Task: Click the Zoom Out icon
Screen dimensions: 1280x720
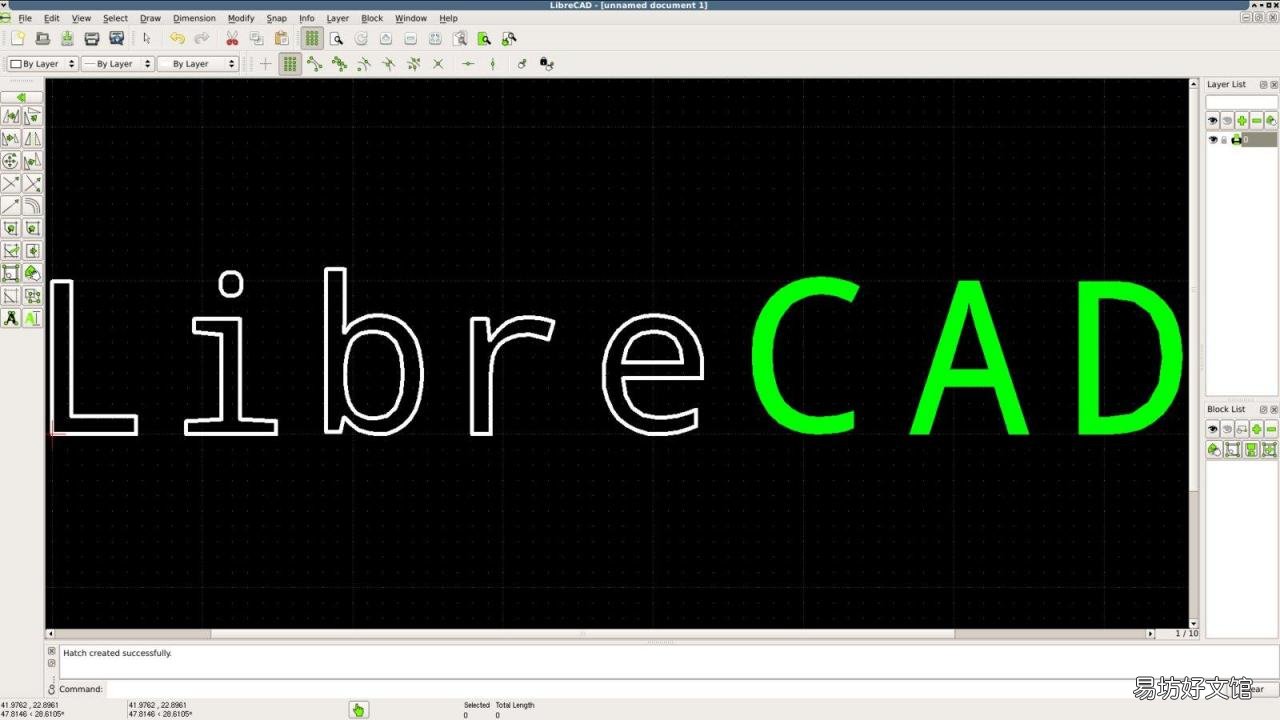Action: pos(410,39)
